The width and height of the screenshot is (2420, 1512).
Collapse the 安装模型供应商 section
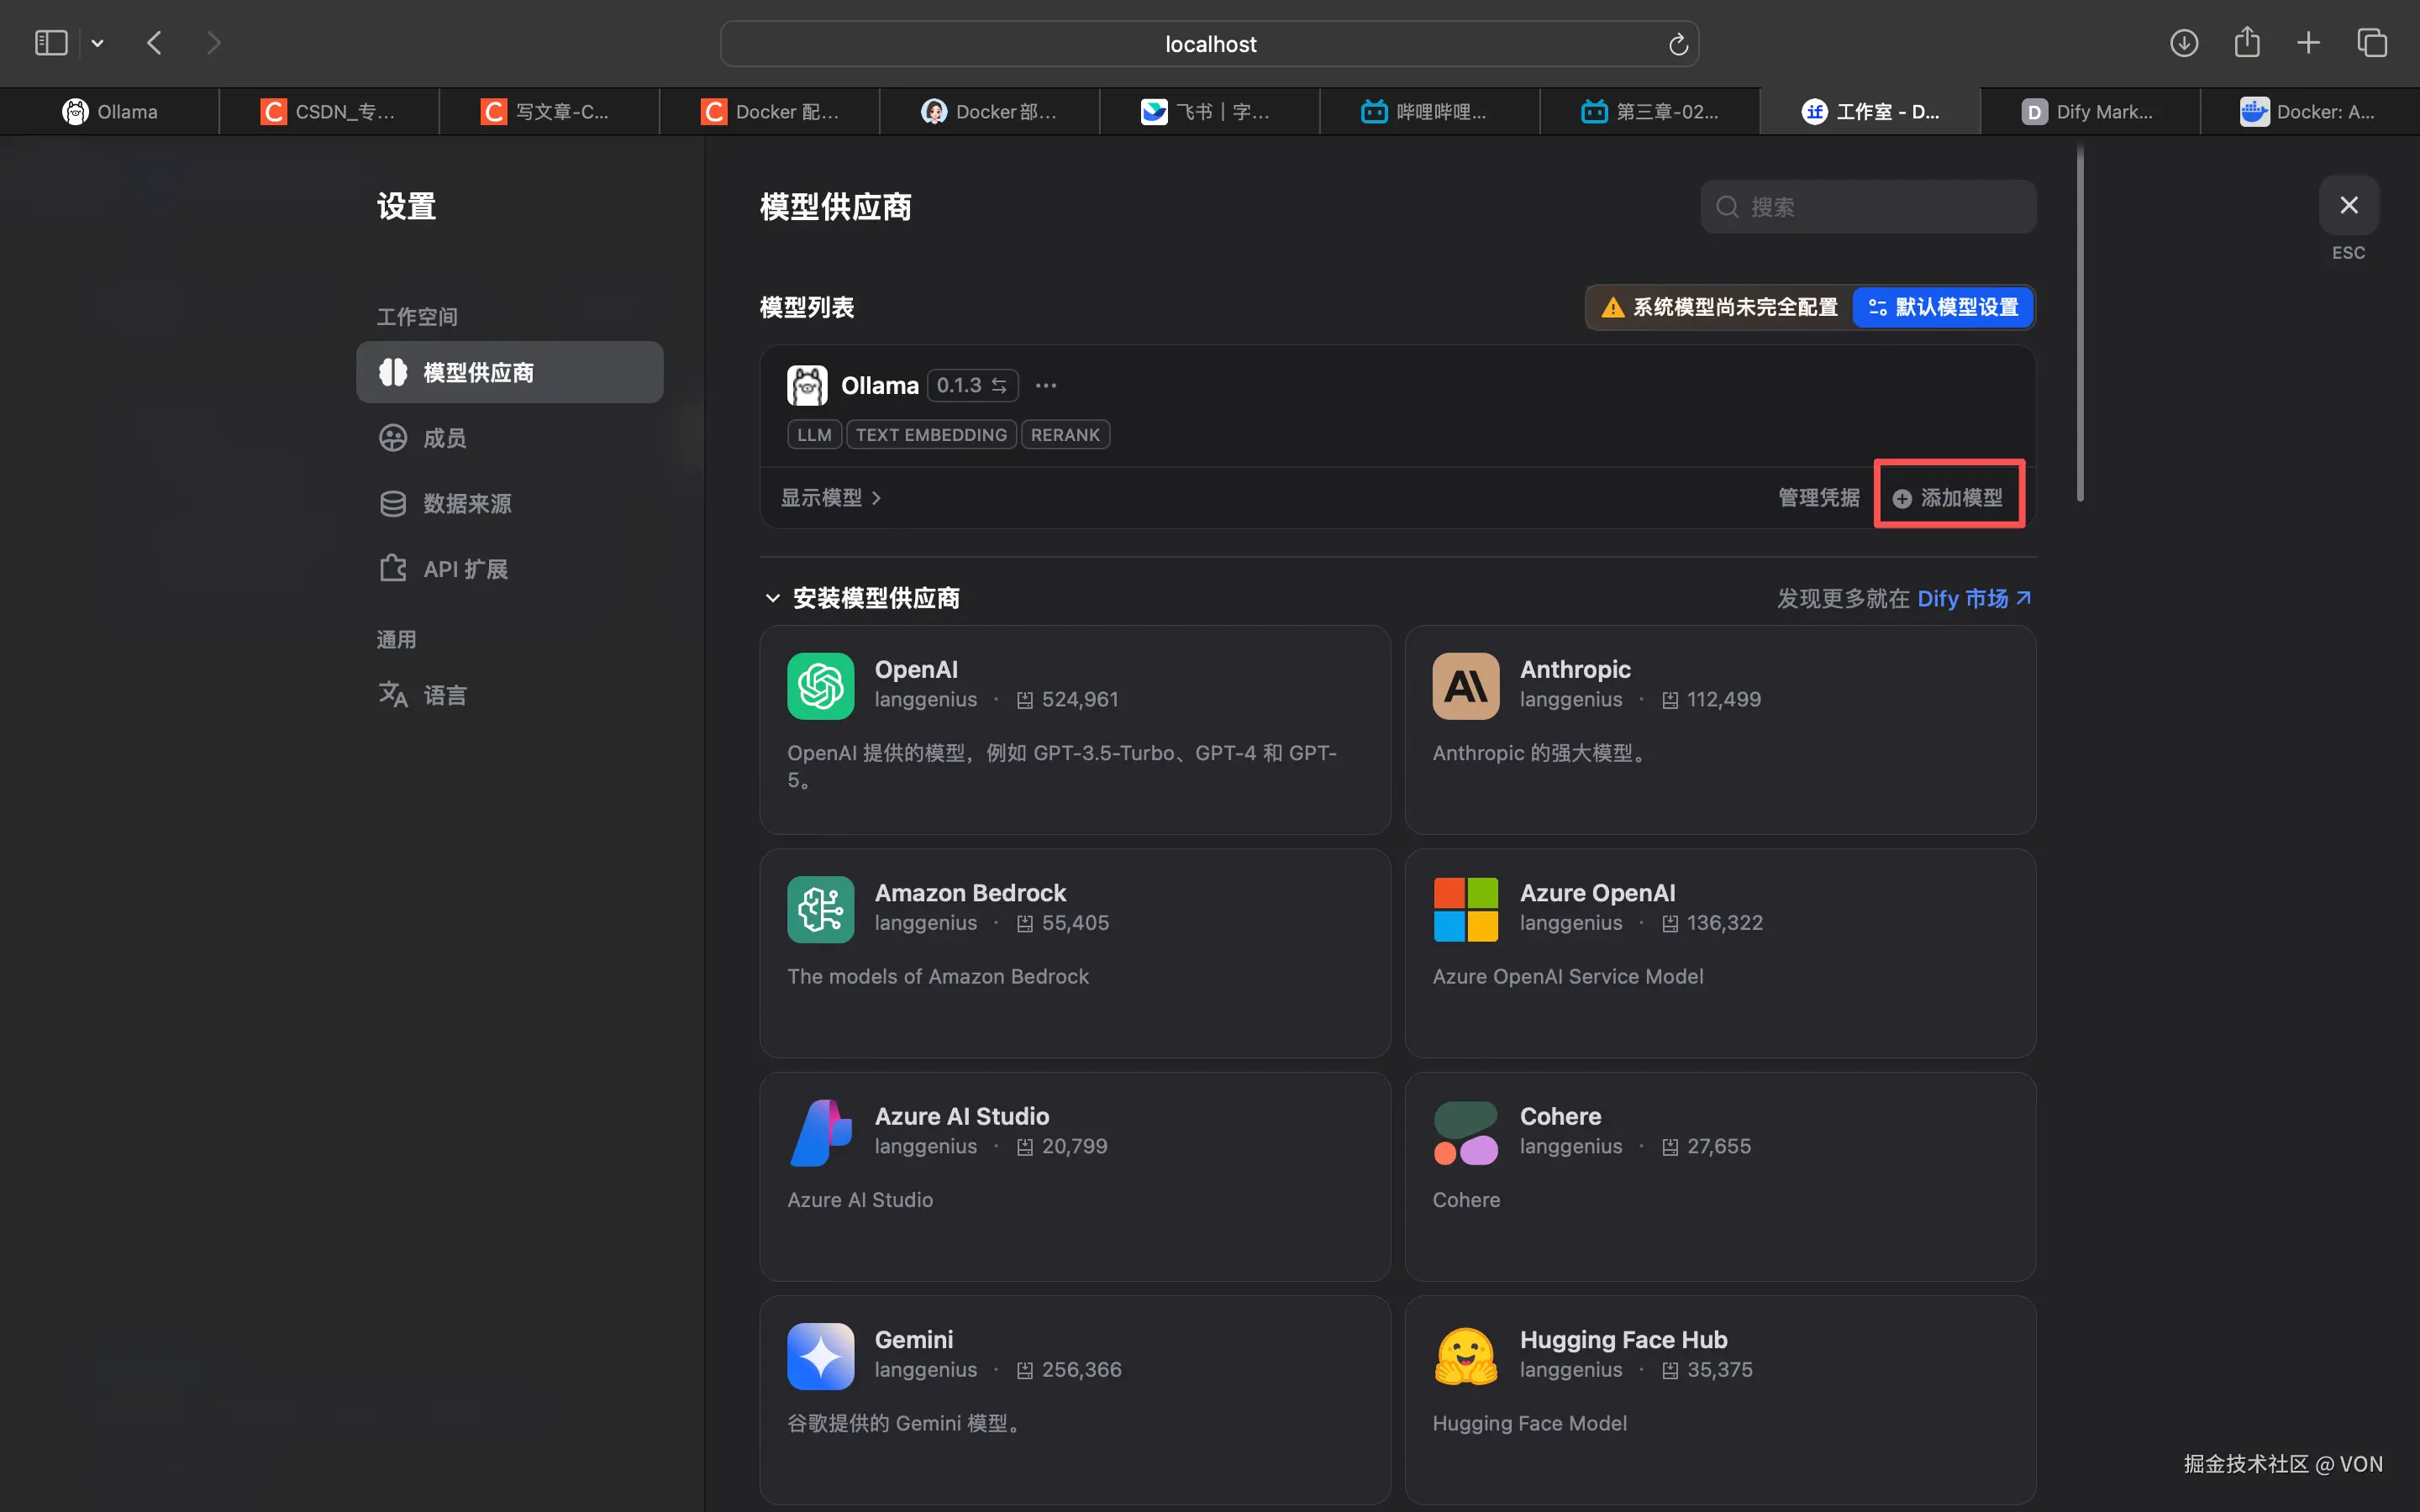773,597
